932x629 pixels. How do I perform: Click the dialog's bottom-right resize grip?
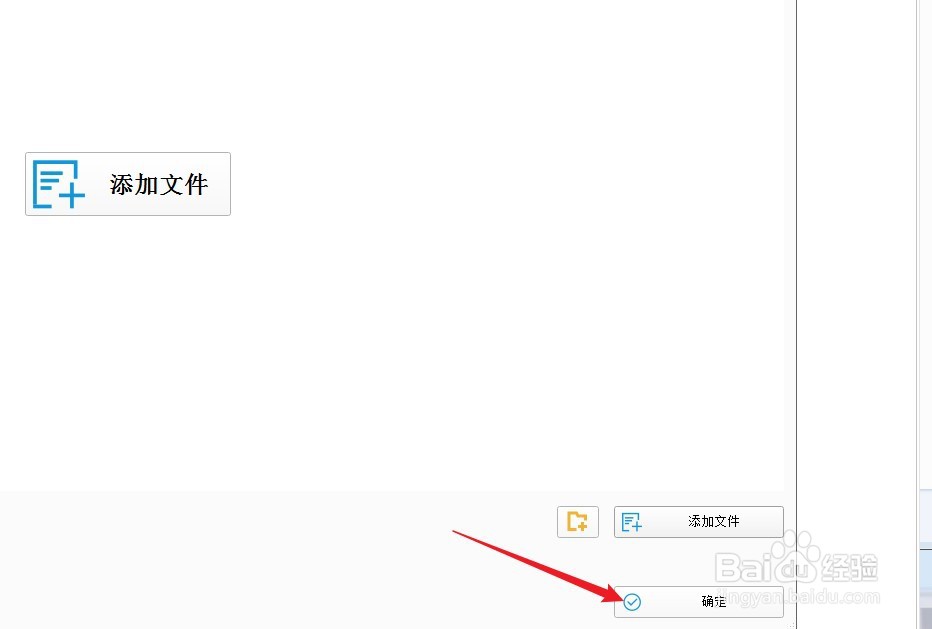click(x=791, y=624)
